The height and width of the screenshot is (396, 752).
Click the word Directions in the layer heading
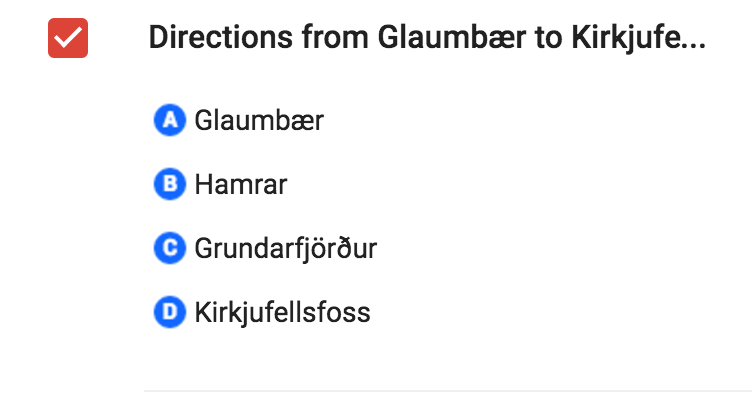(x=221, y=37)
